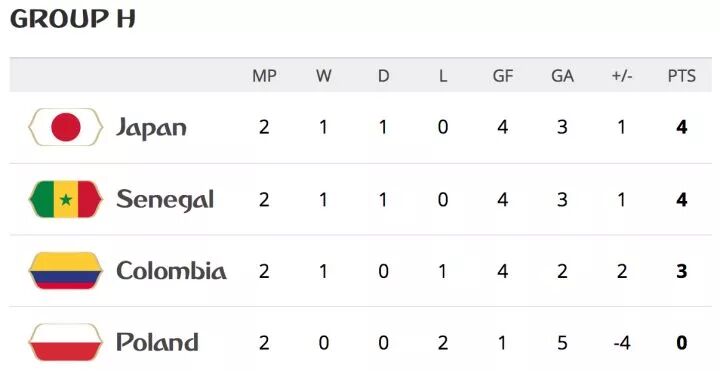Select the GA column header

click(x=562, y=76)
